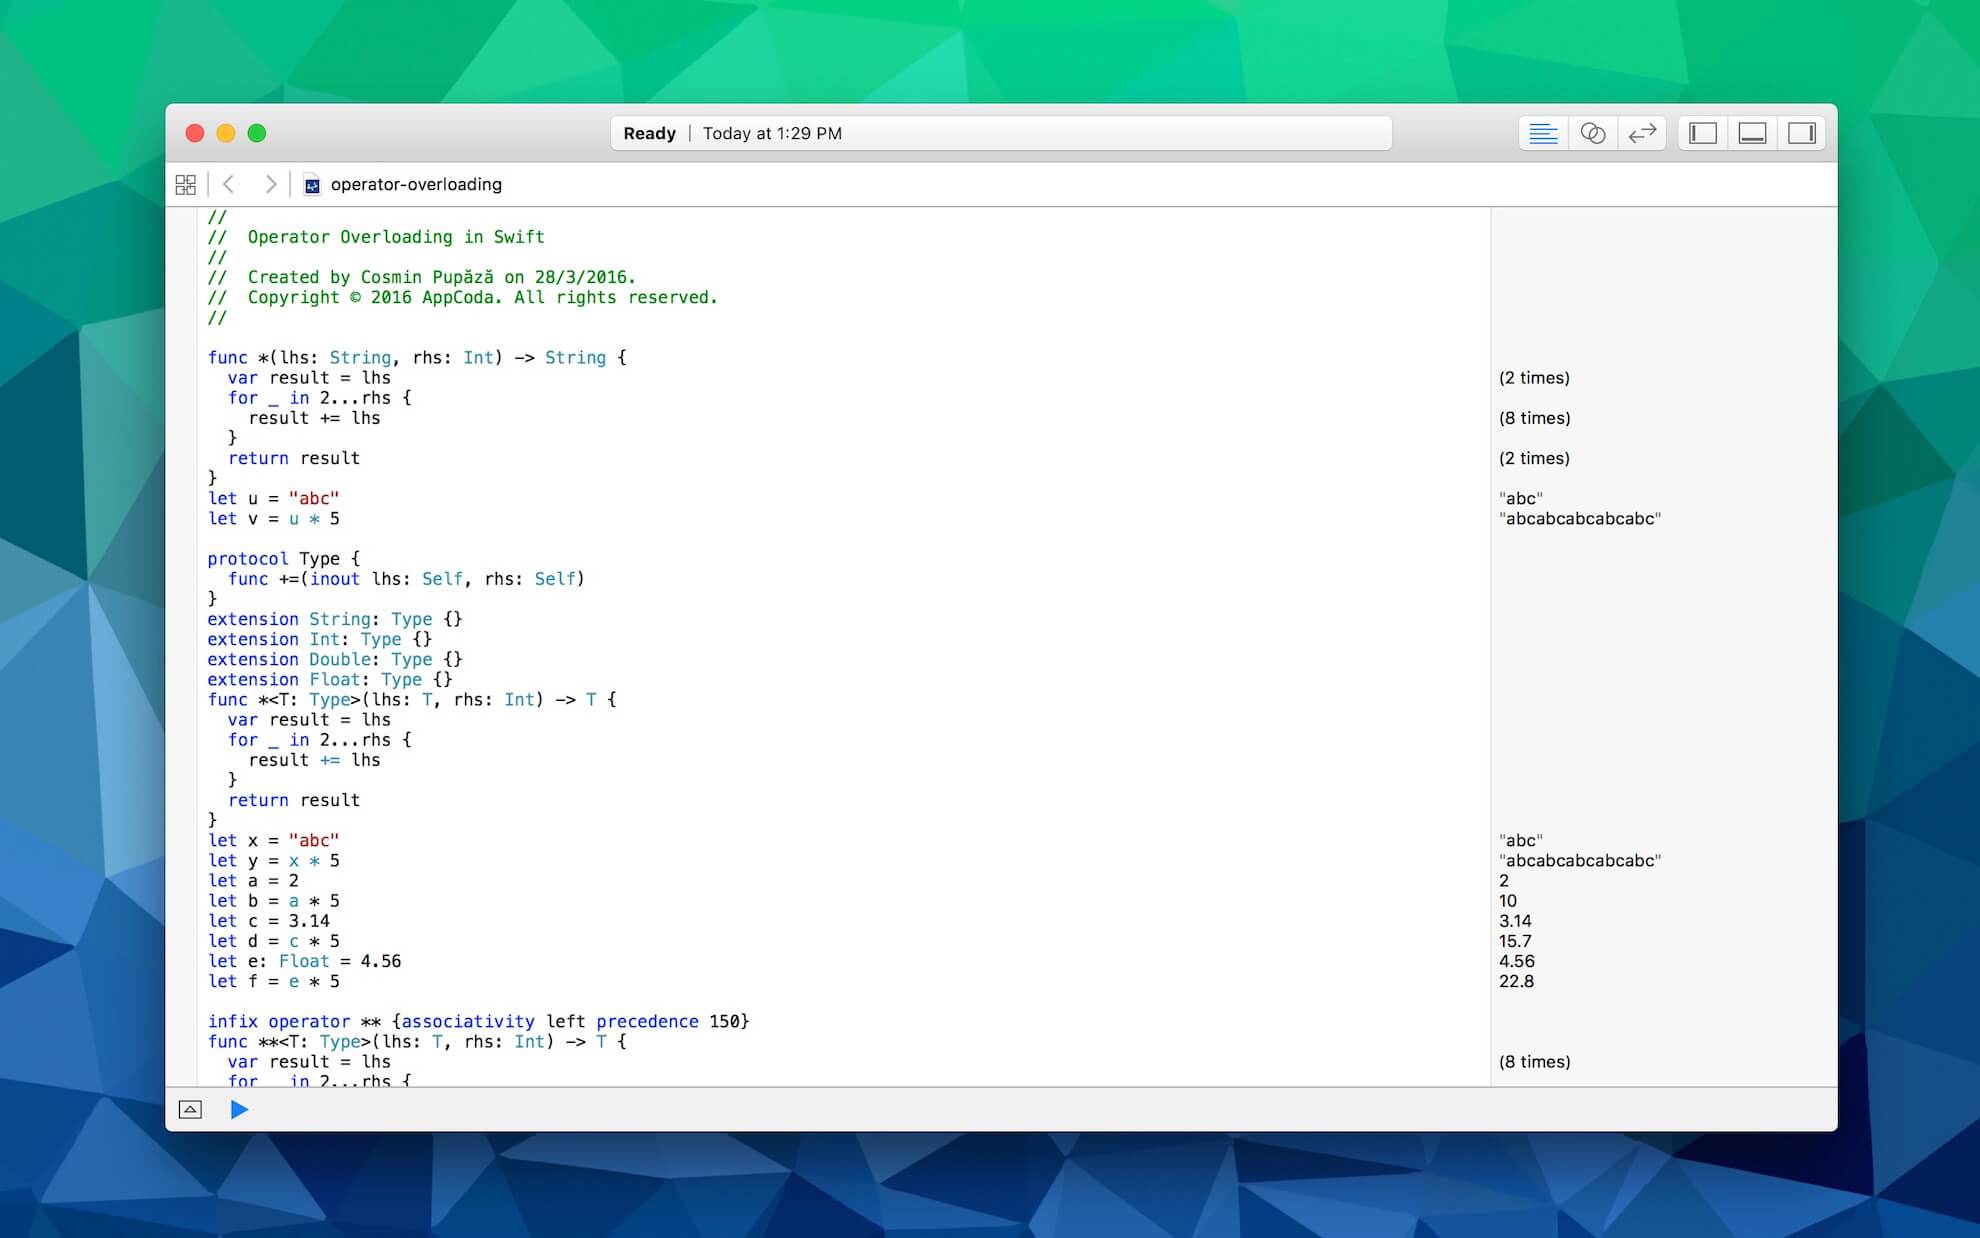Select the Standard editor button
1980x1238 pixels.
1543,133
